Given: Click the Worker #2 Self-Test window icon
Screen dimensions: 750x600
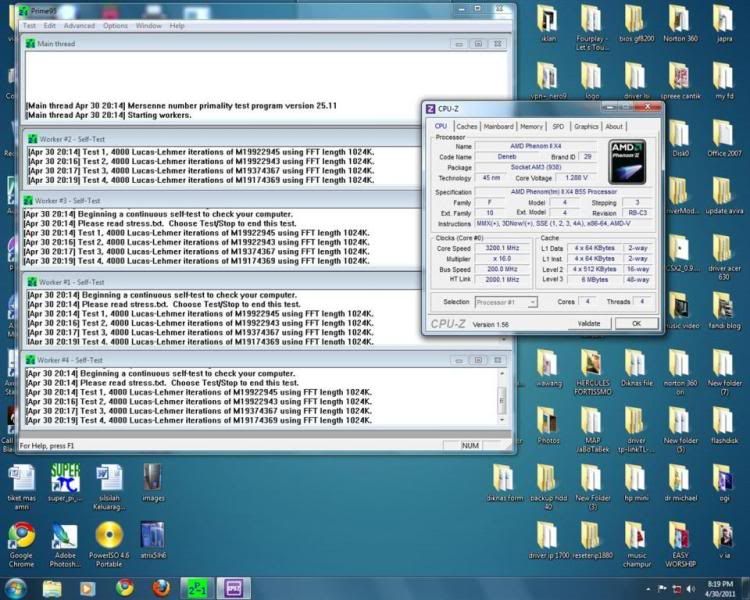Looking at the screenshot, I should pyautogui.click(x=33, y=139).
